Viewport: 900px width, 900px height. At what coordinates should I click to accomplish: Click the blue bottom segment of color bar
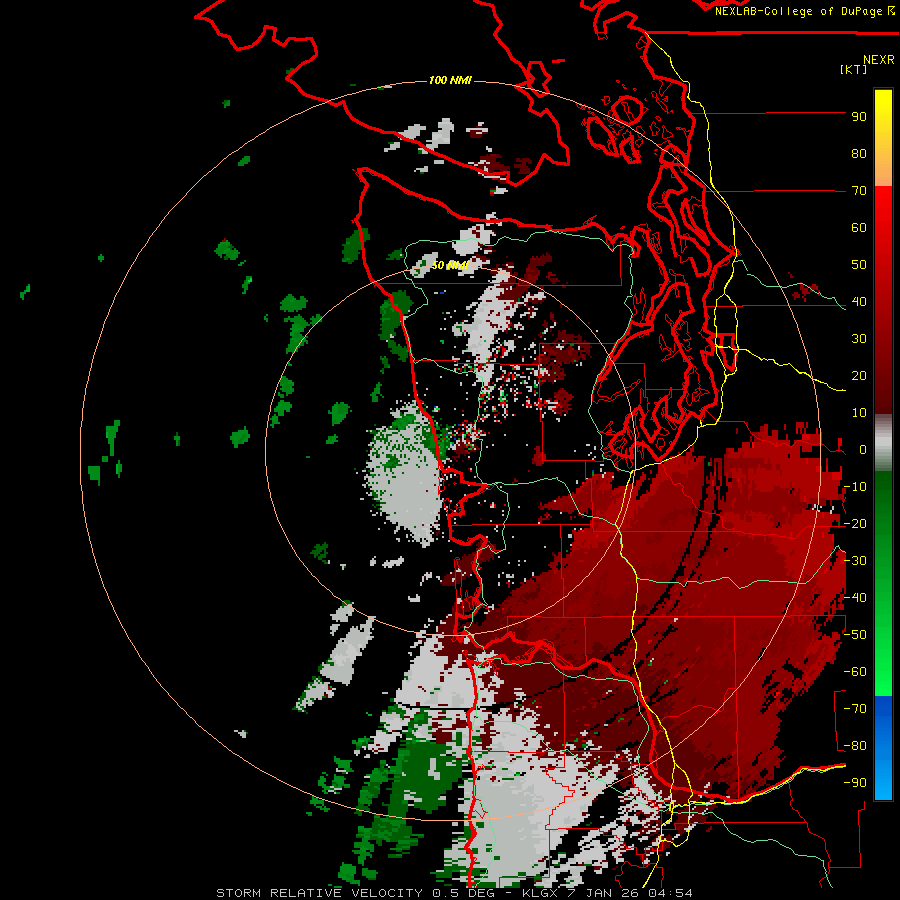tap(883, 748)
